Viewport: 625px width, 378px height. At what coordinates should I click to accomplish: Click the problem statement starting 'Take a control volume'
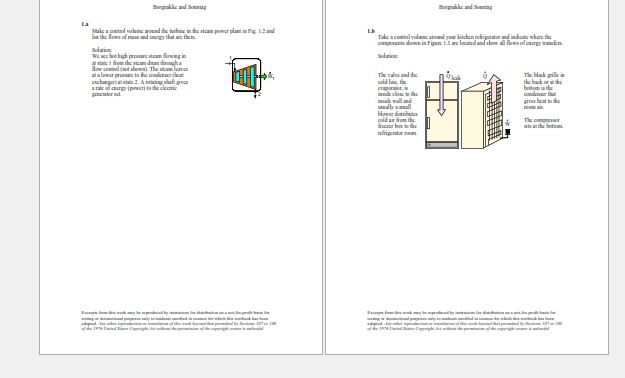470,40
